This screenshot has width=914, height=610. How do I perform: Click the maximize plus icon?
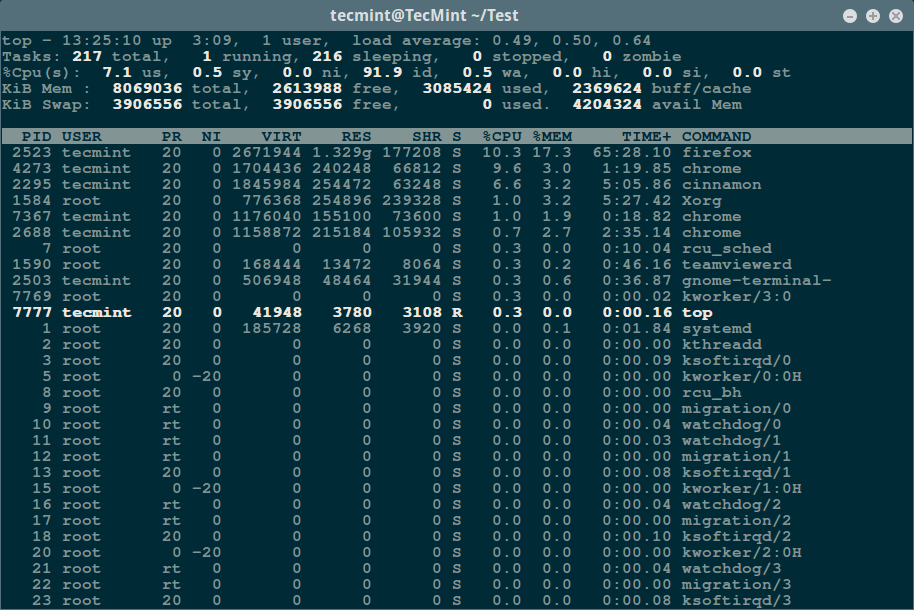pyautogui.click(x=873, y=15)
